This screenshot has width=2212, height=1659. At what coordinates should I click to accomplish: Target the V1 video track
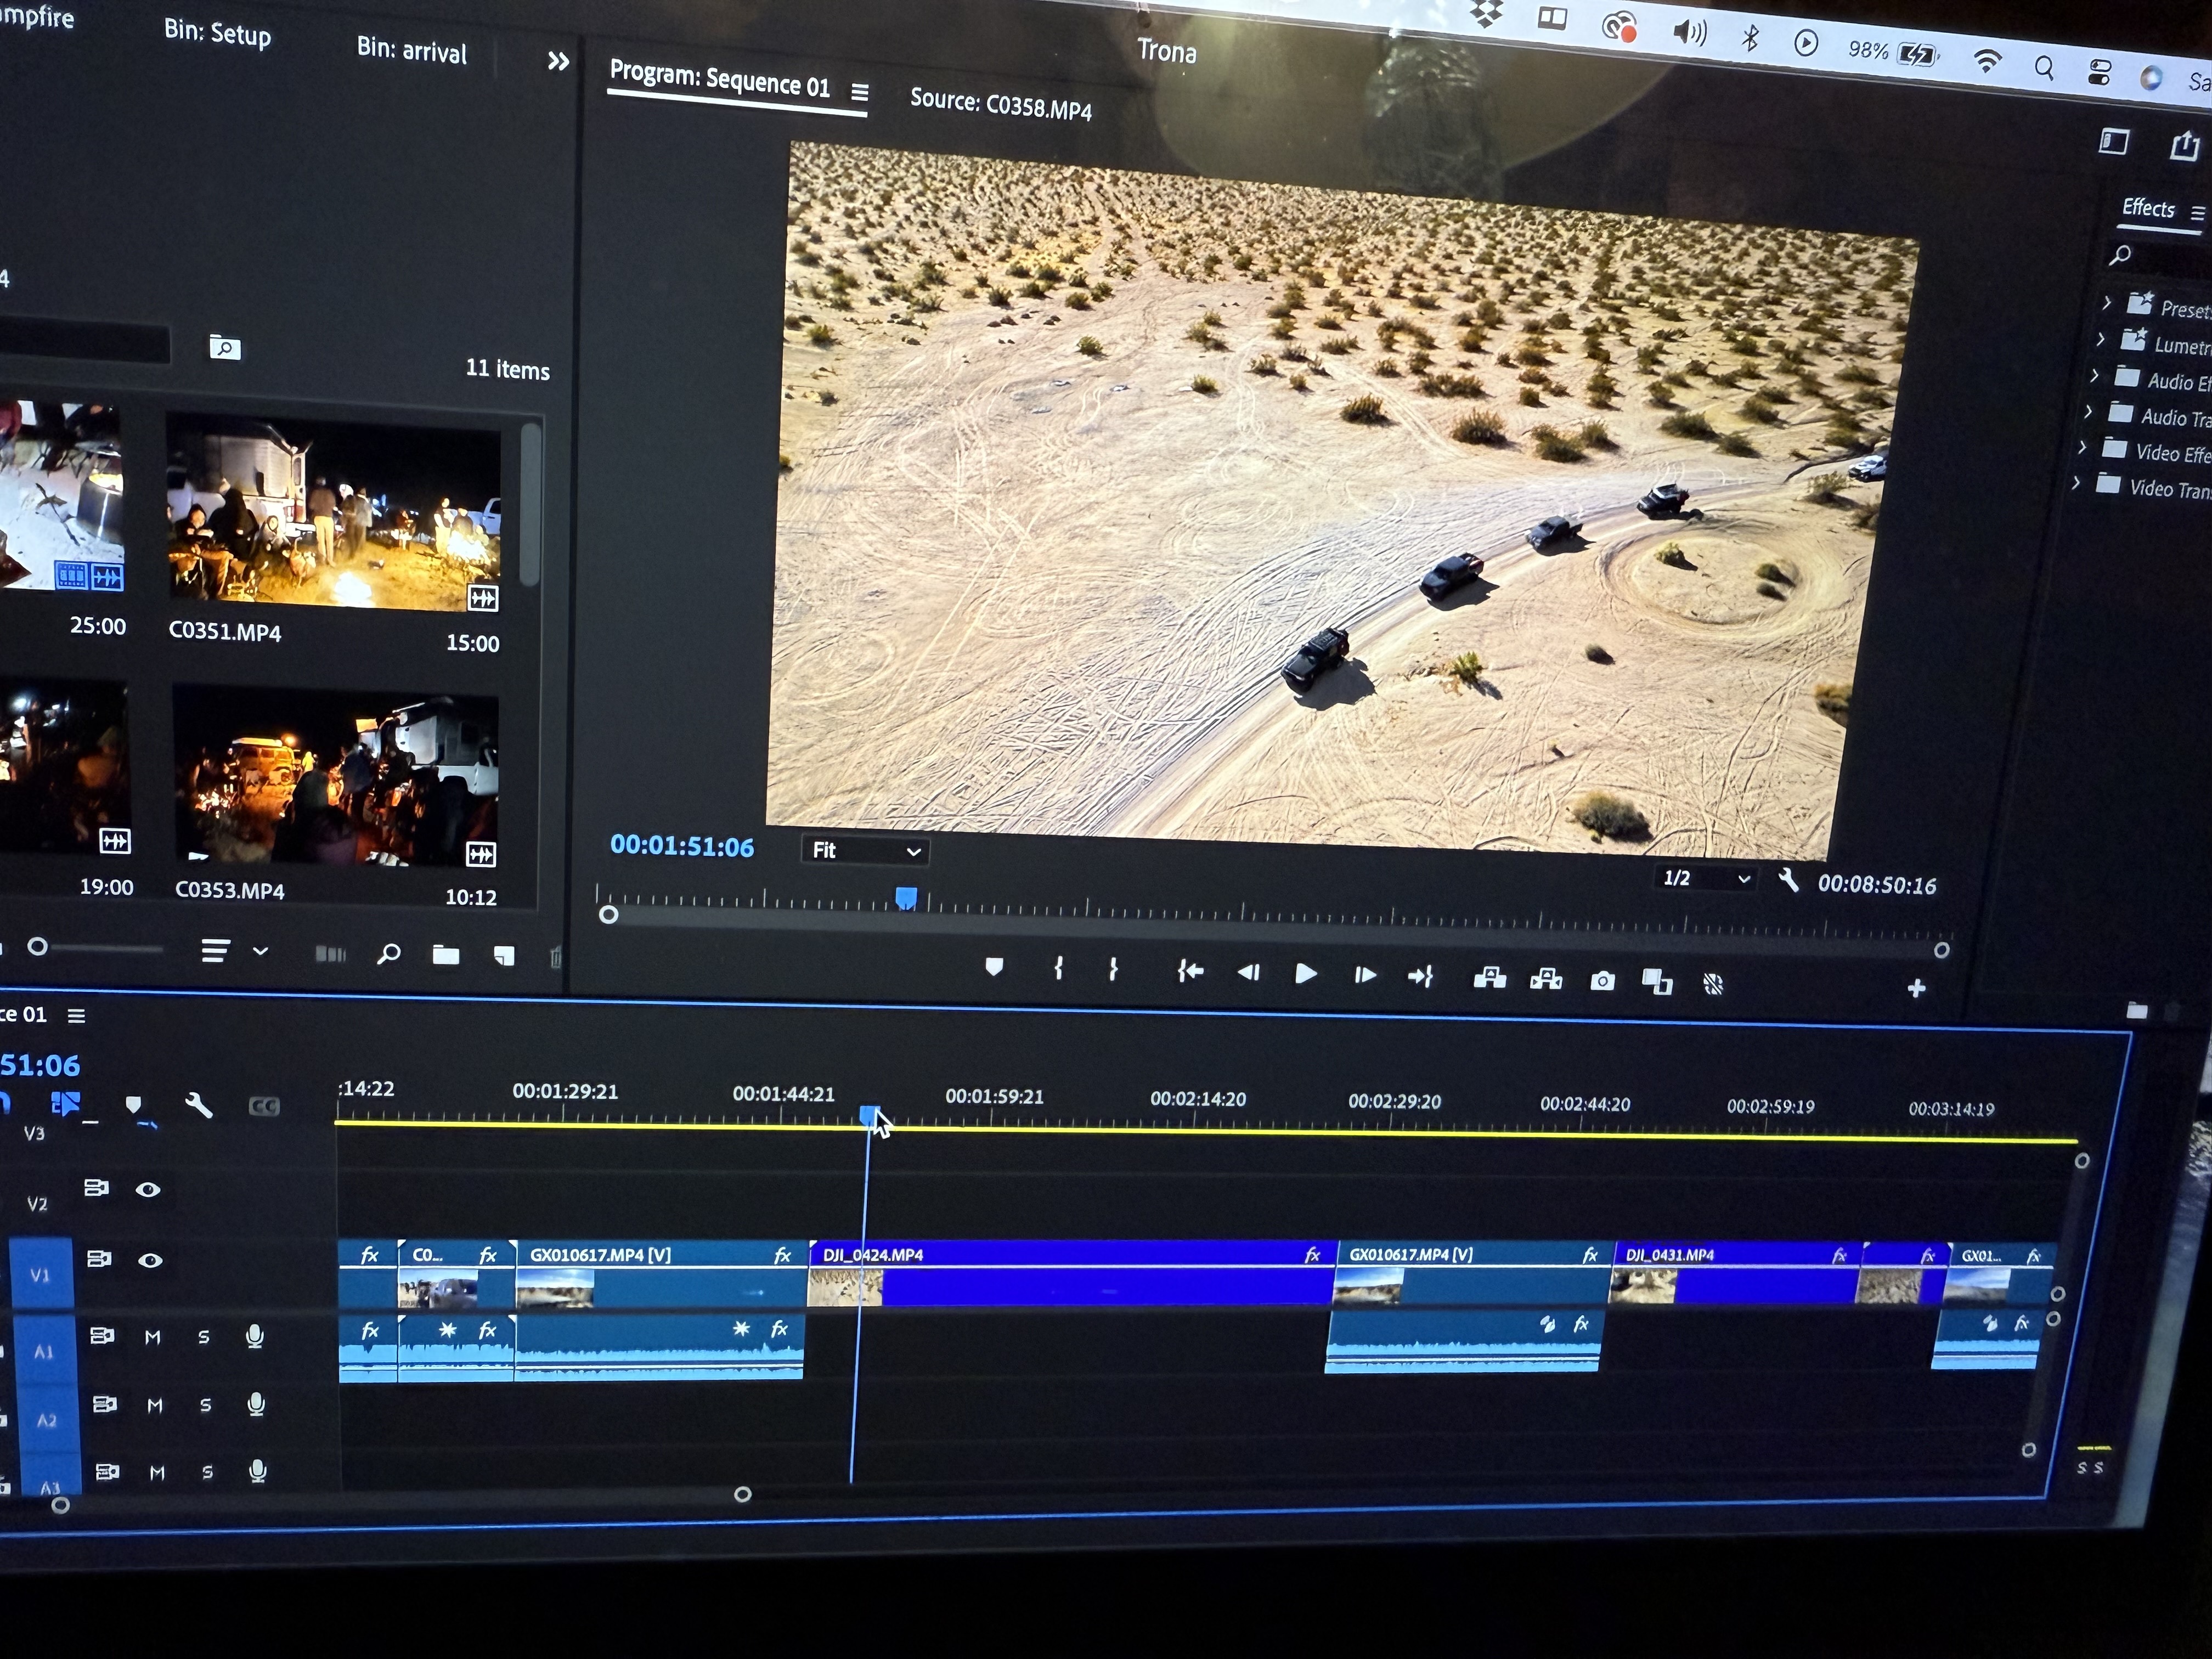click(x=40, y=1274)
